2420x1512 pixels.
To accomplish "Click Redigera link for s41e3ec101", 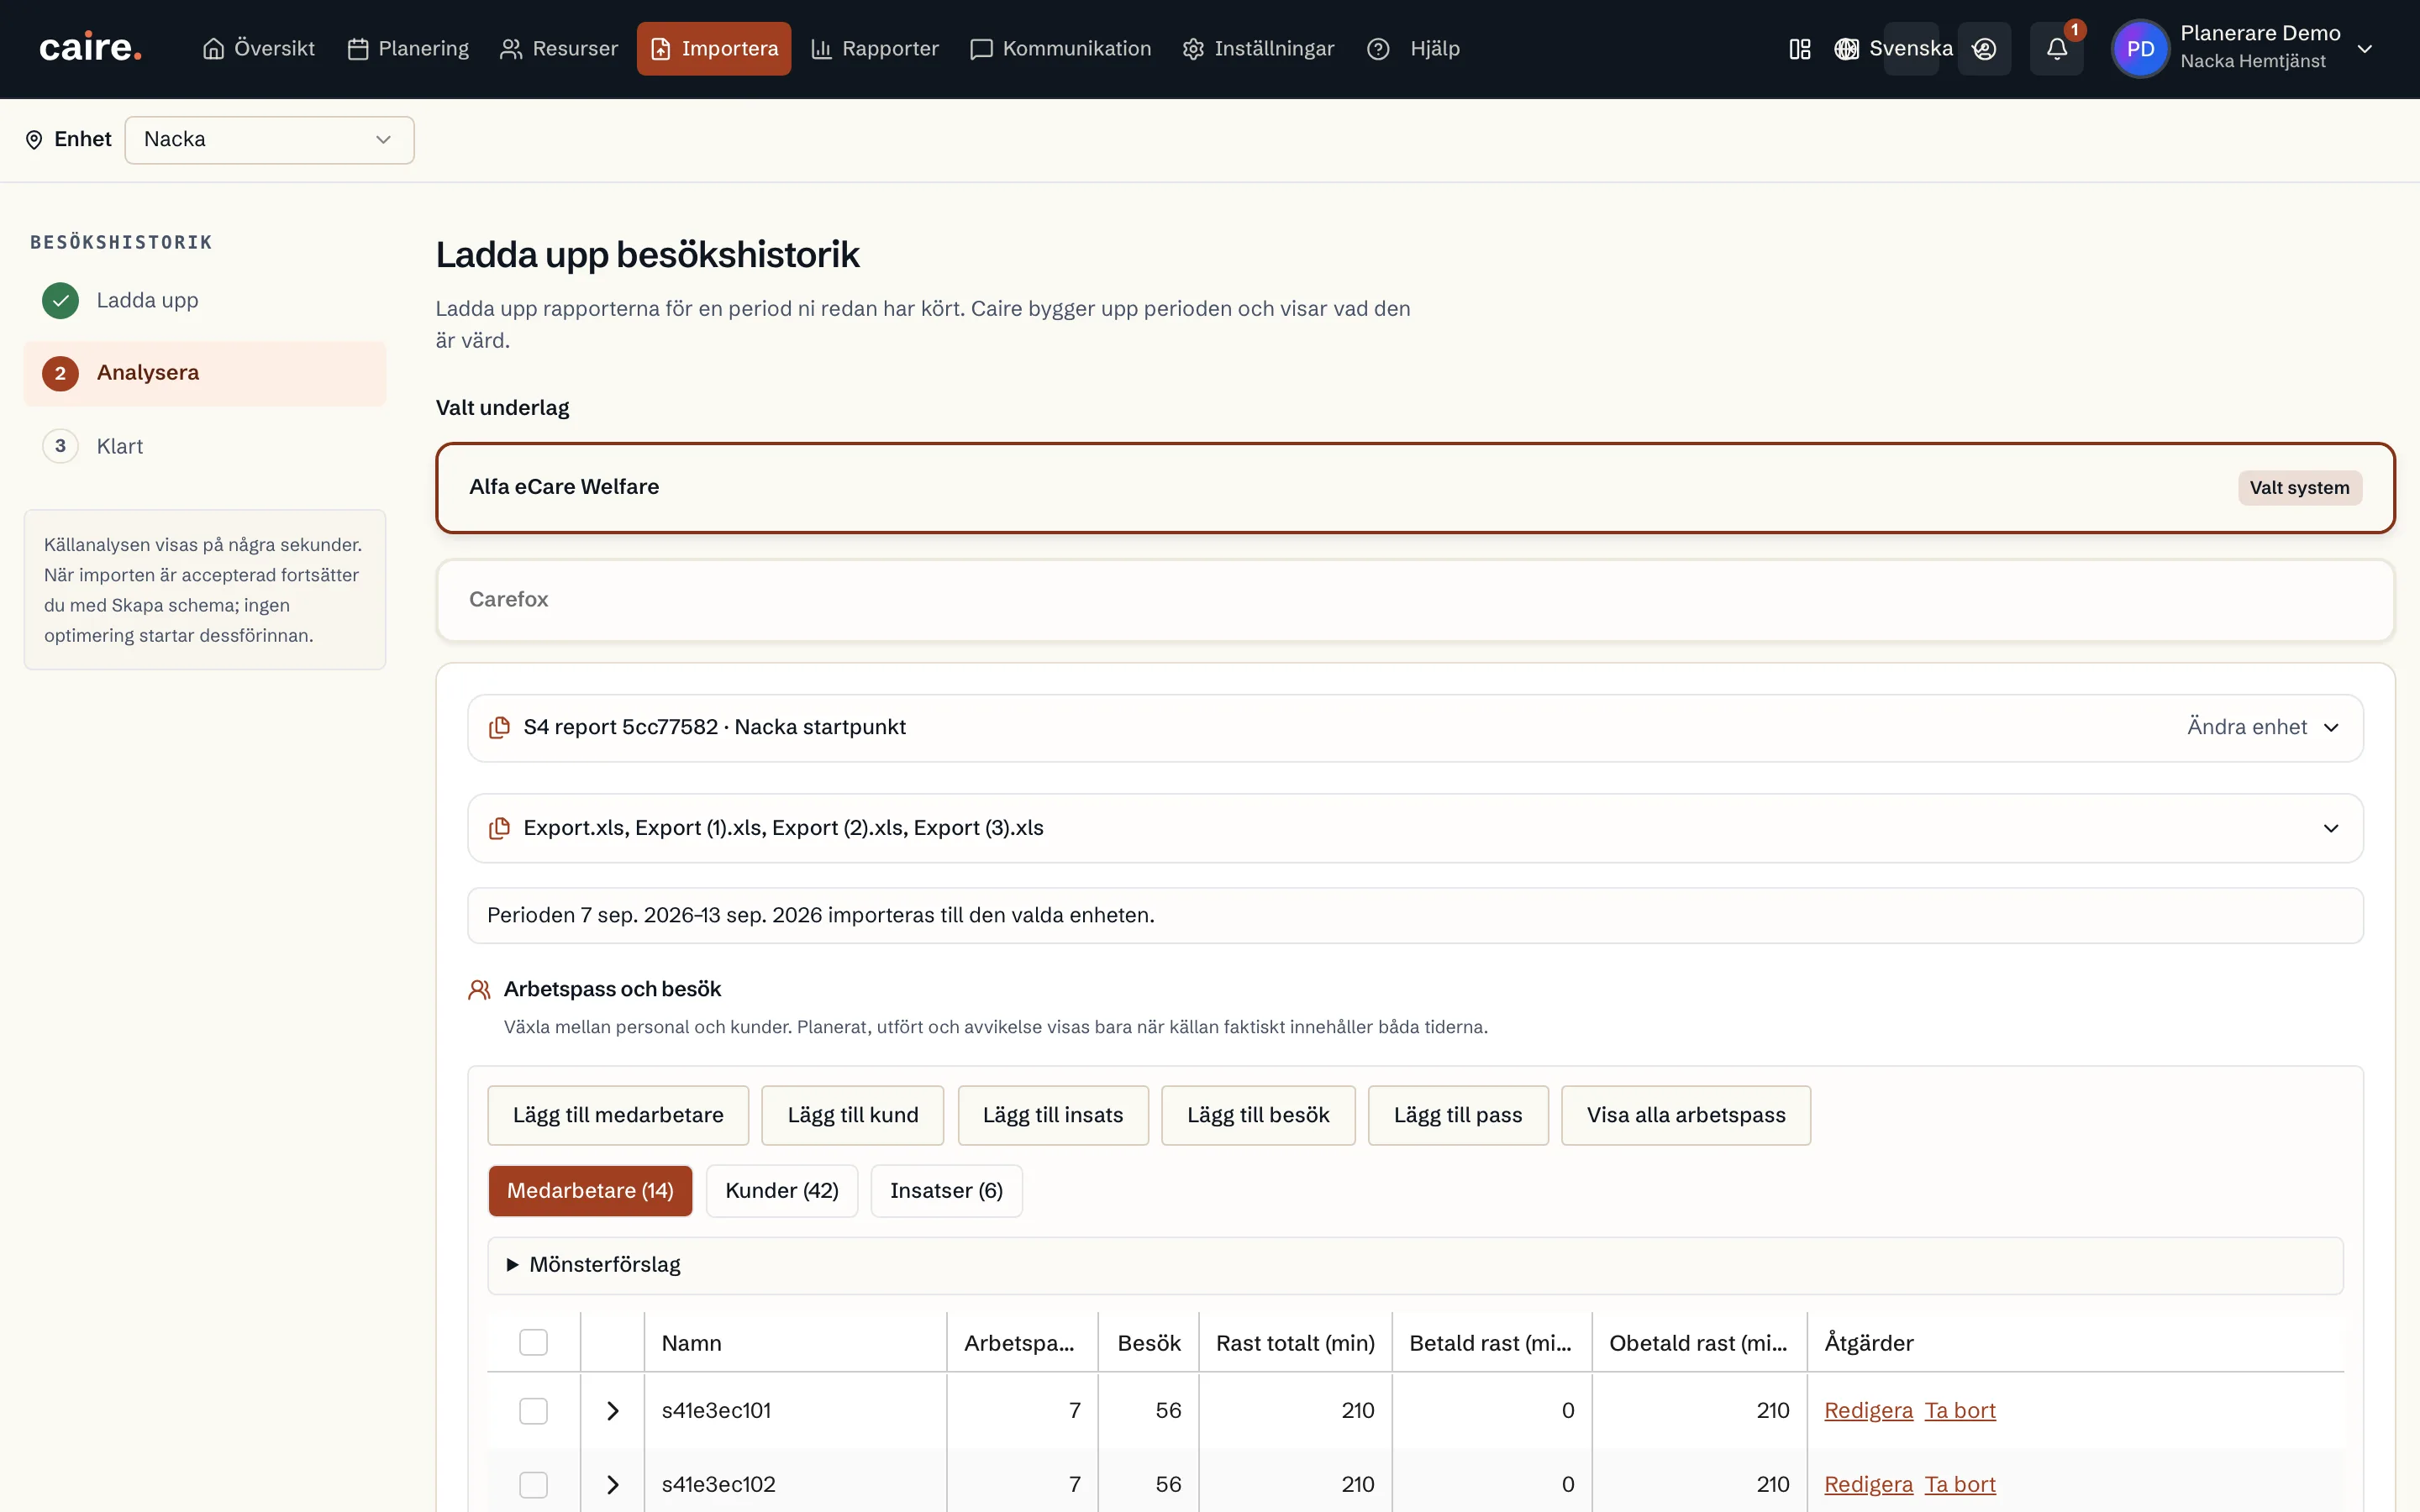I will pos(1868,1410).
